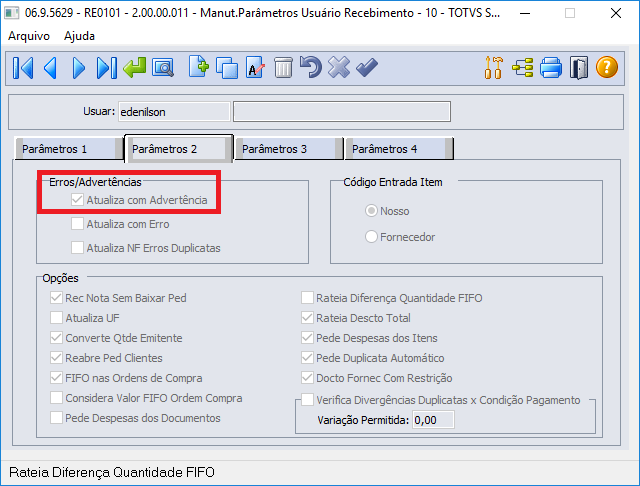Modify the record with the edit icon

pyautogui.click(x=255, y=68)
